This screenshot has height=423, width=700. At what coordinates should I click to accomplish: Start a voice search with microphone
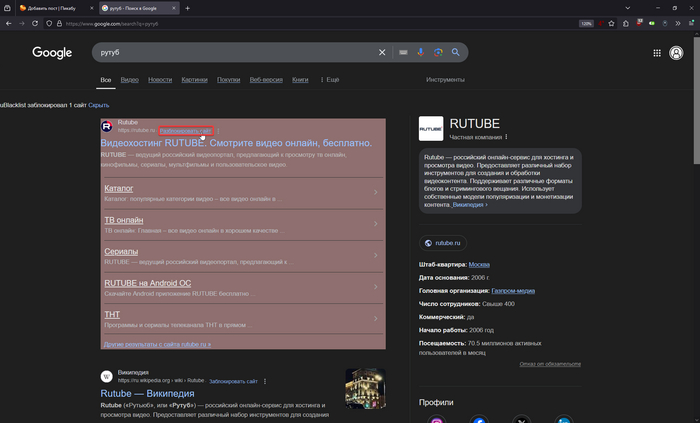coord(421,52)
